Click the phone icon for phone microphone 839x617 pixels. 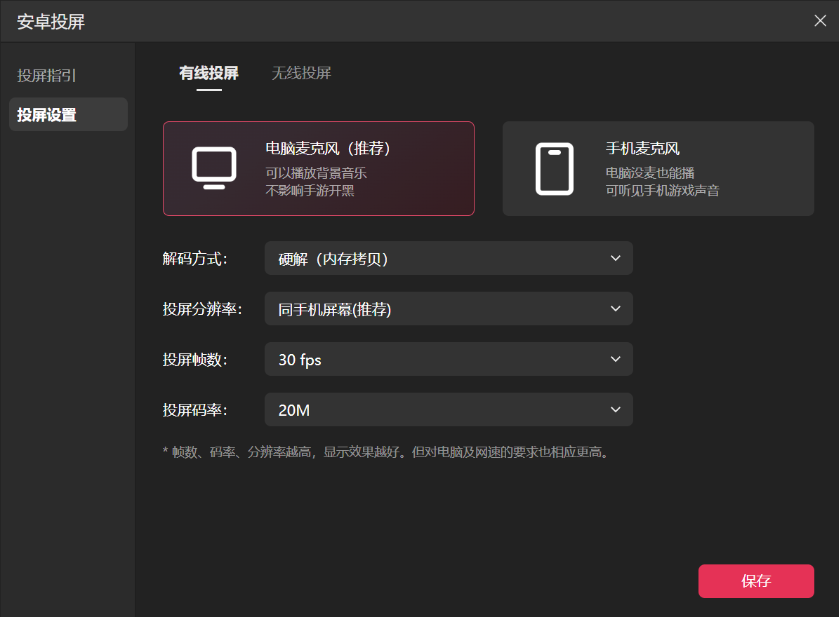point(554,168)
